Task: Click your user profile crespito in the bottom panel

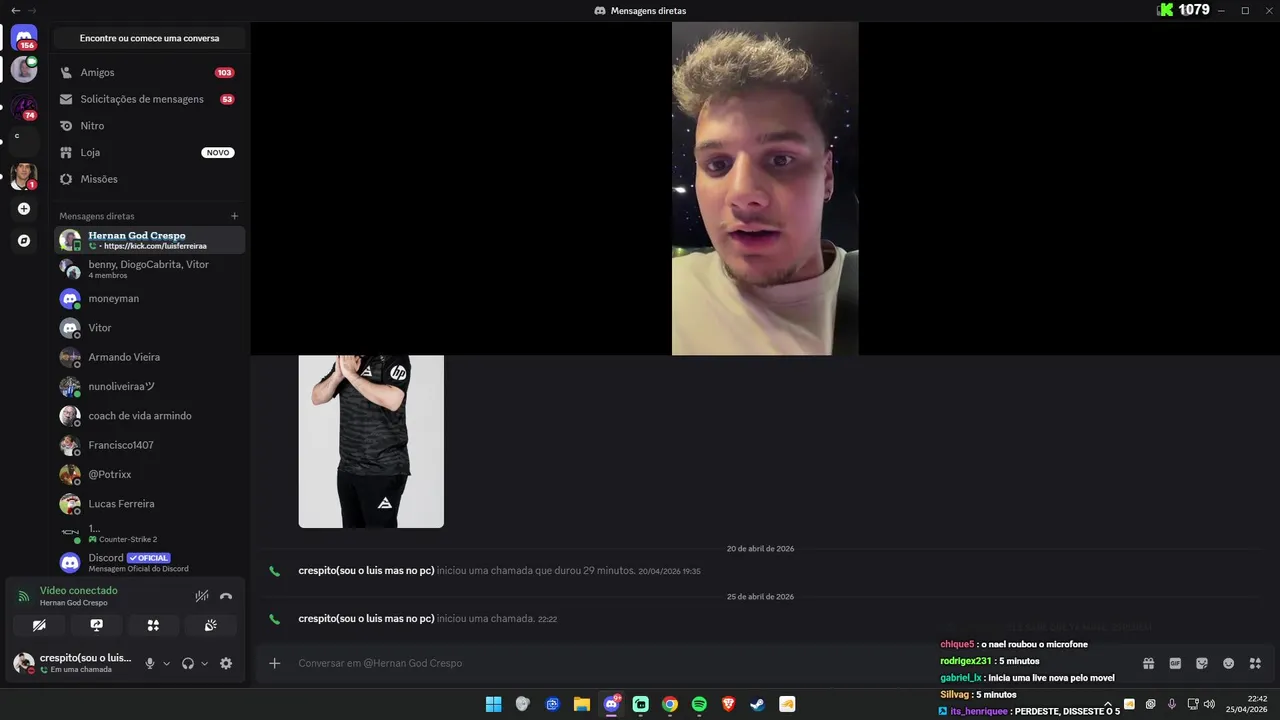Action: pos(73,663)
